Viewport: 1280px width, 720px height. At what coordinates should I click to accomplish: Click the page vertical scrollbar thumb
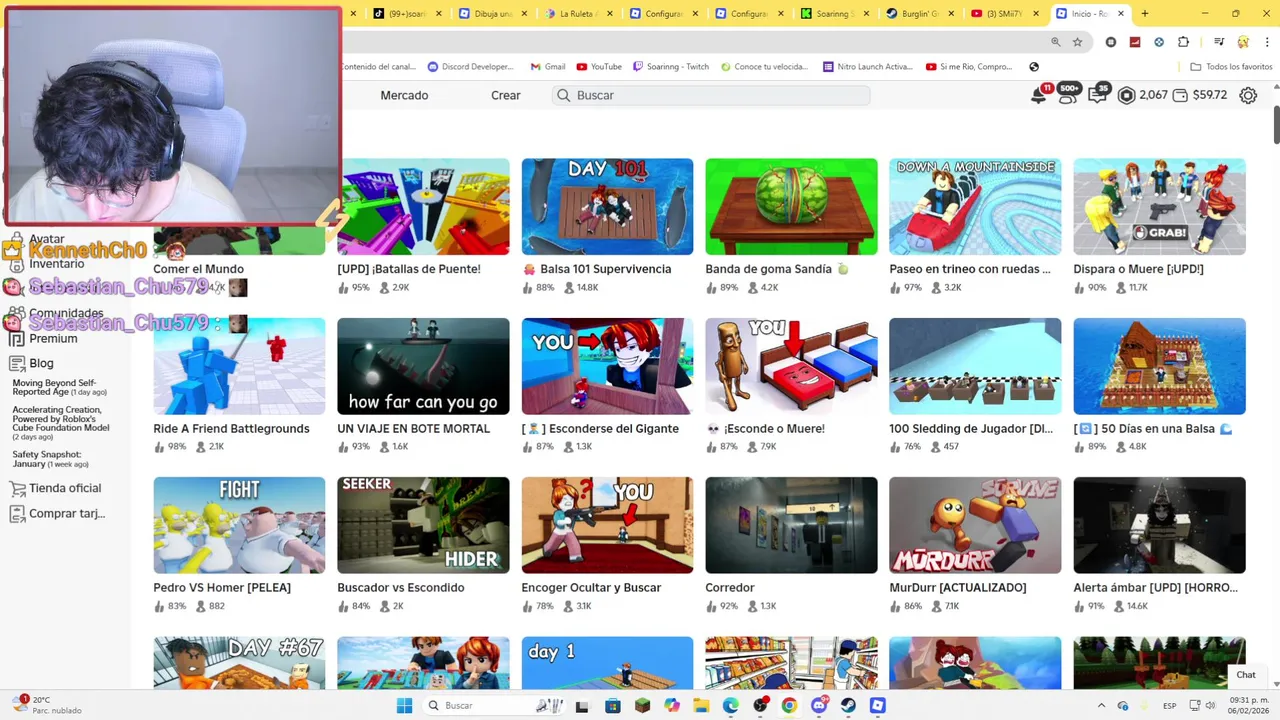coord(1276,125)
